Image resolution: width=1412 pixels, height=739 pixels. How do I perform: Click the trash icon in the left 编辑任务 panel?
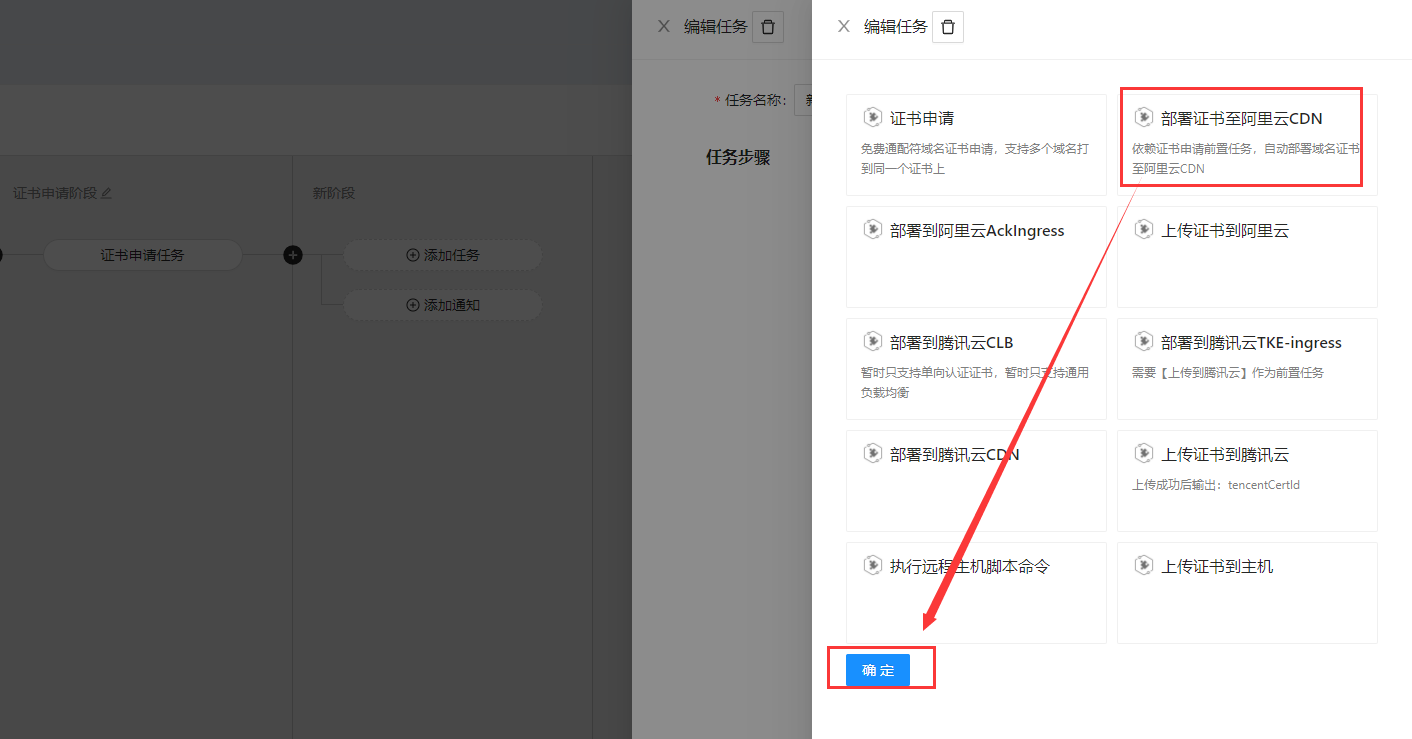click(x=767, y=27)
